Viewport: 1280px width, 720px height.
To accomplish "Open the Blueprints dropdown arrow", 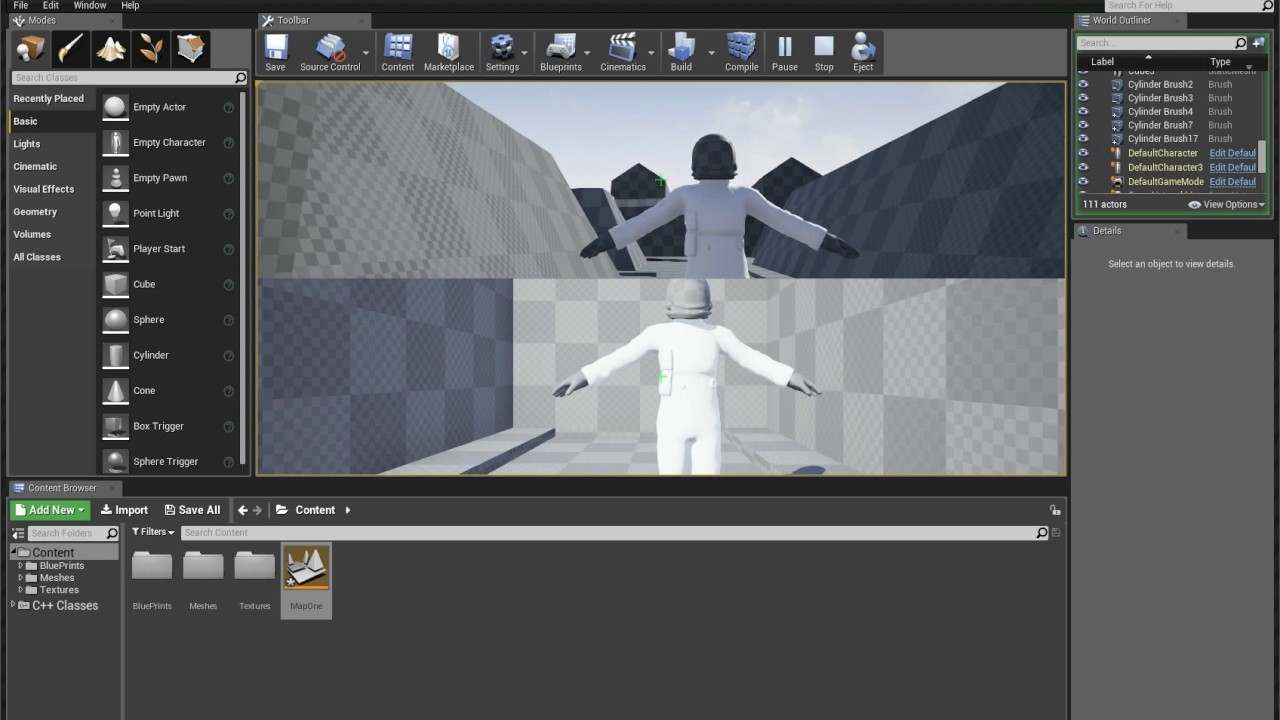I will click(587, 53).
